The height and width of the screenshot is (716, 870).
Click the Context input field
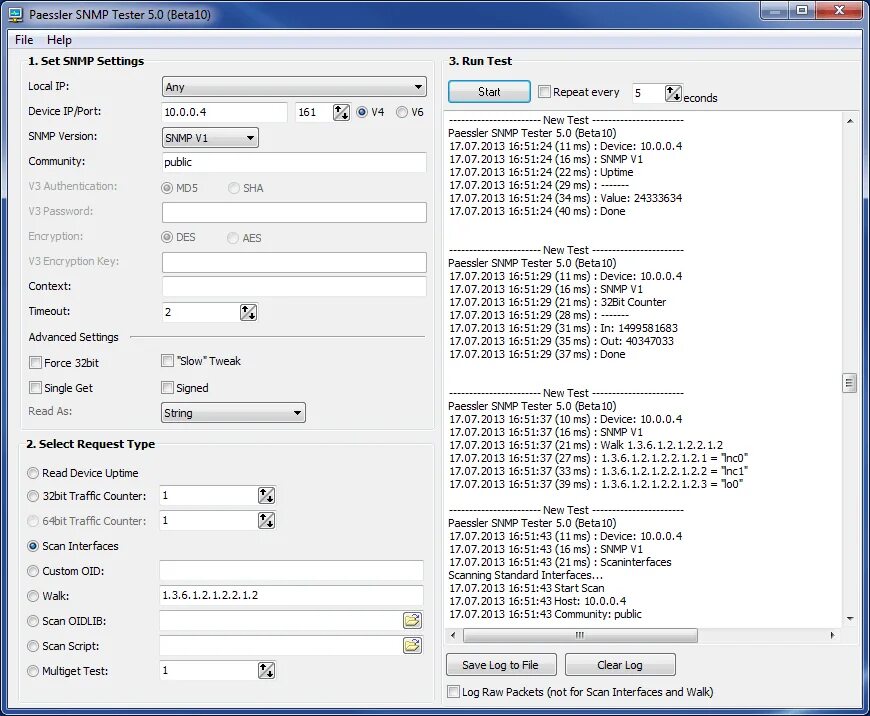tap(294, 286)
